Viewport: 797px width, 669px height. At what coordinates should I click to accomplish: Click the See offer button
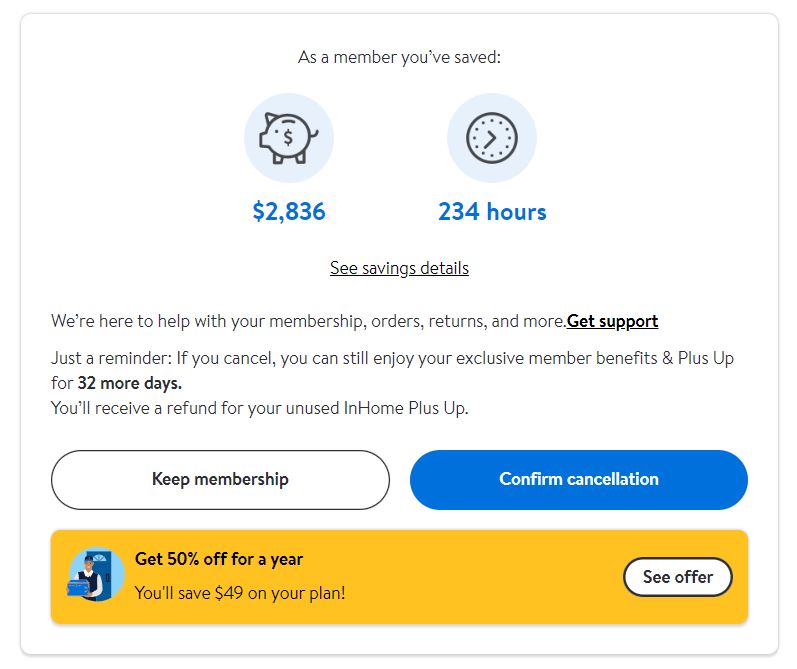(677, 577)
